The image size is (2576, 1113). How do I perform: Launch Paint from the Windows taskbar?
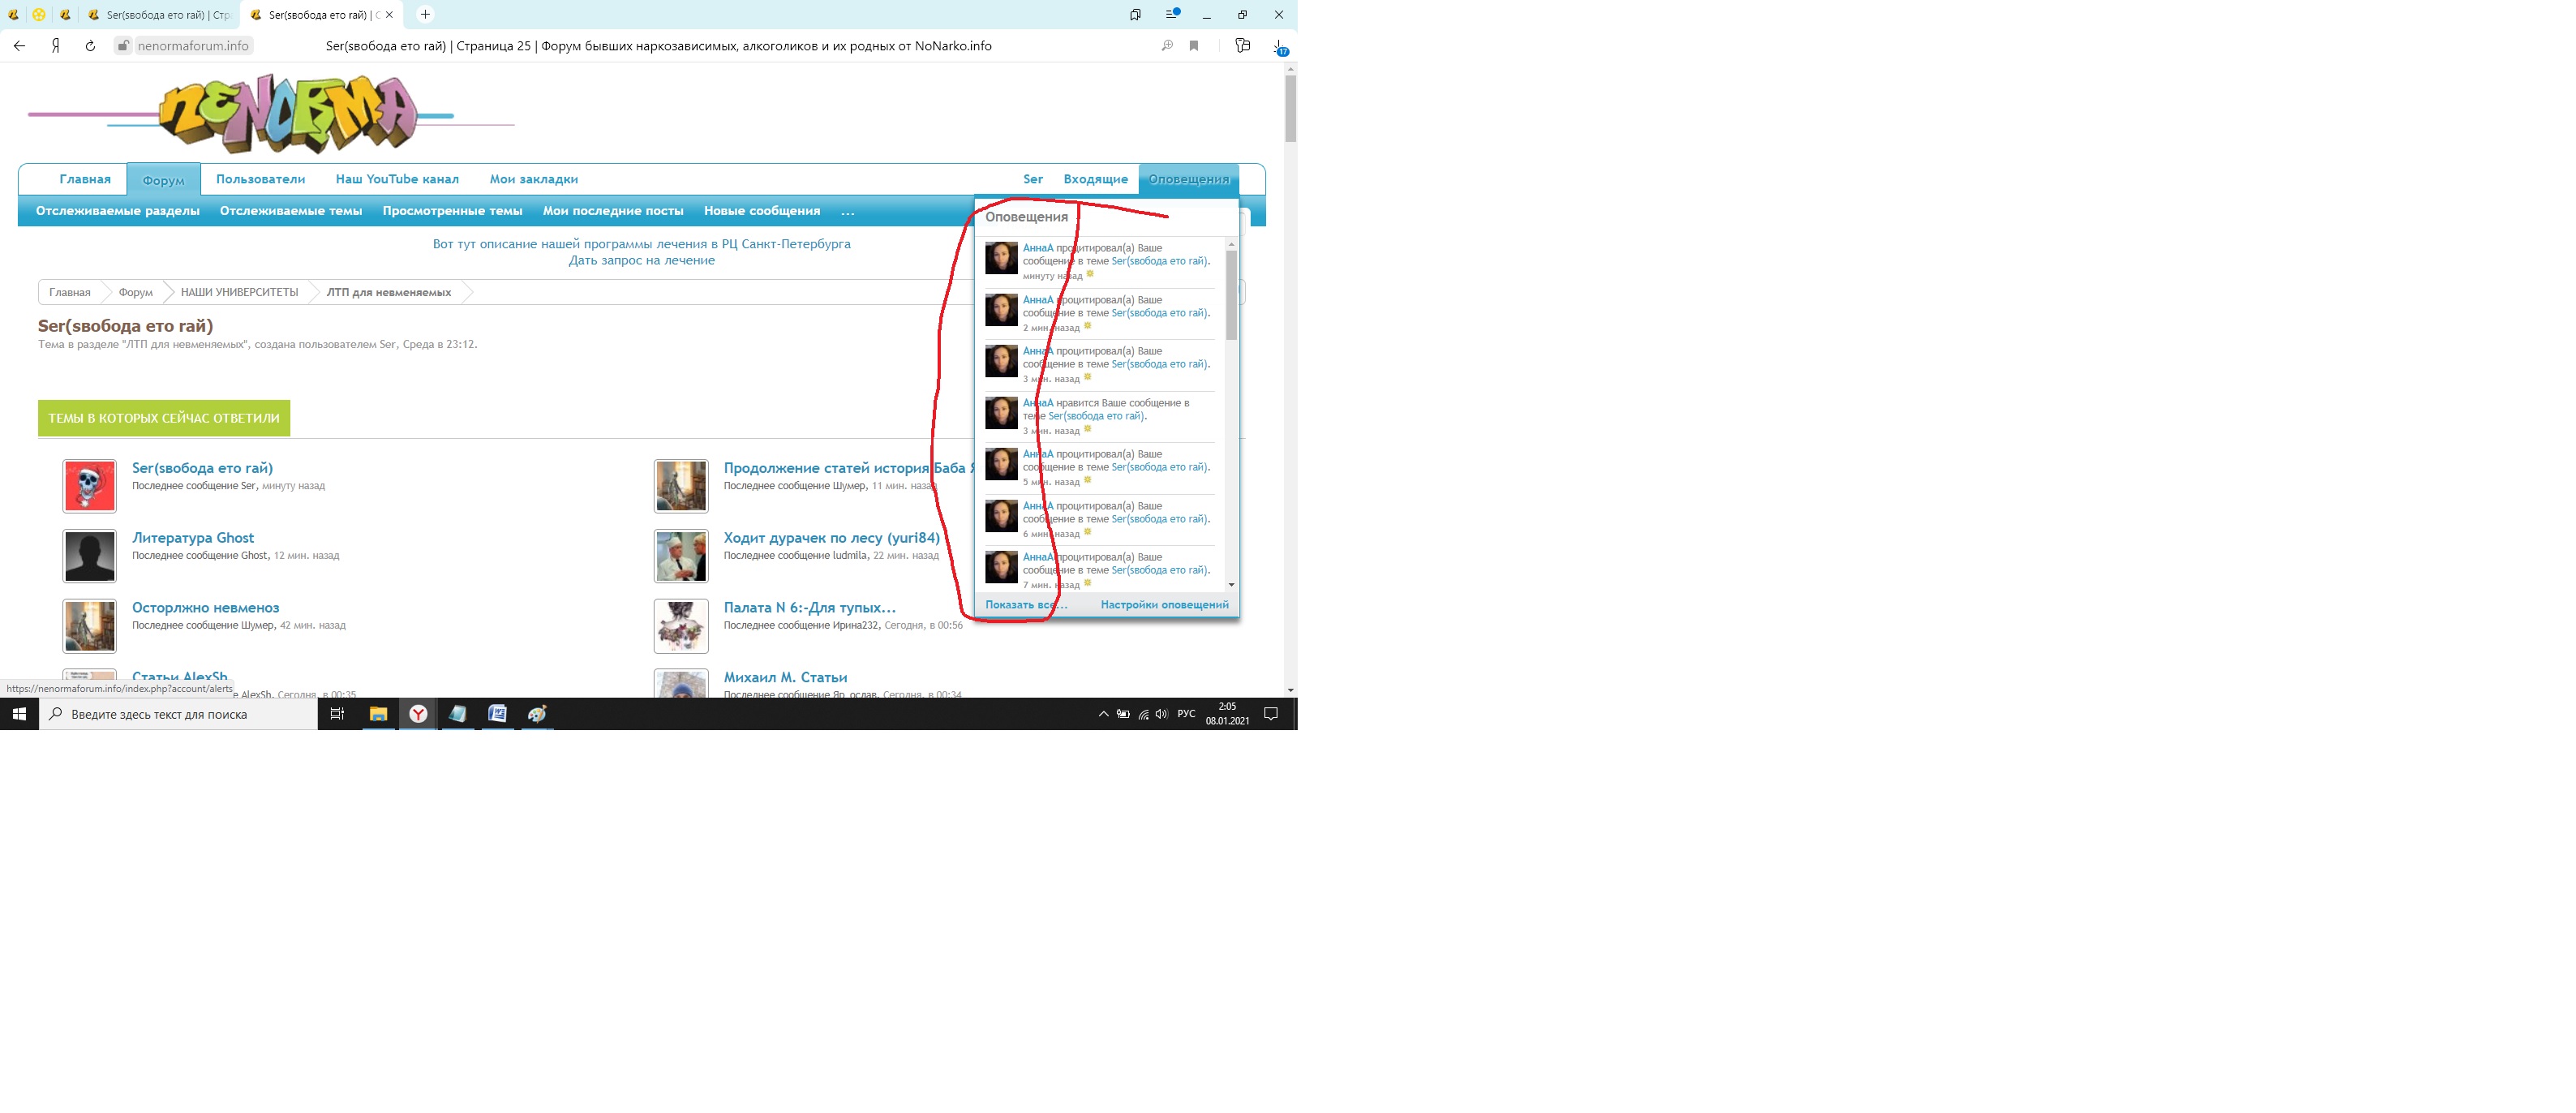pos(537,714)
